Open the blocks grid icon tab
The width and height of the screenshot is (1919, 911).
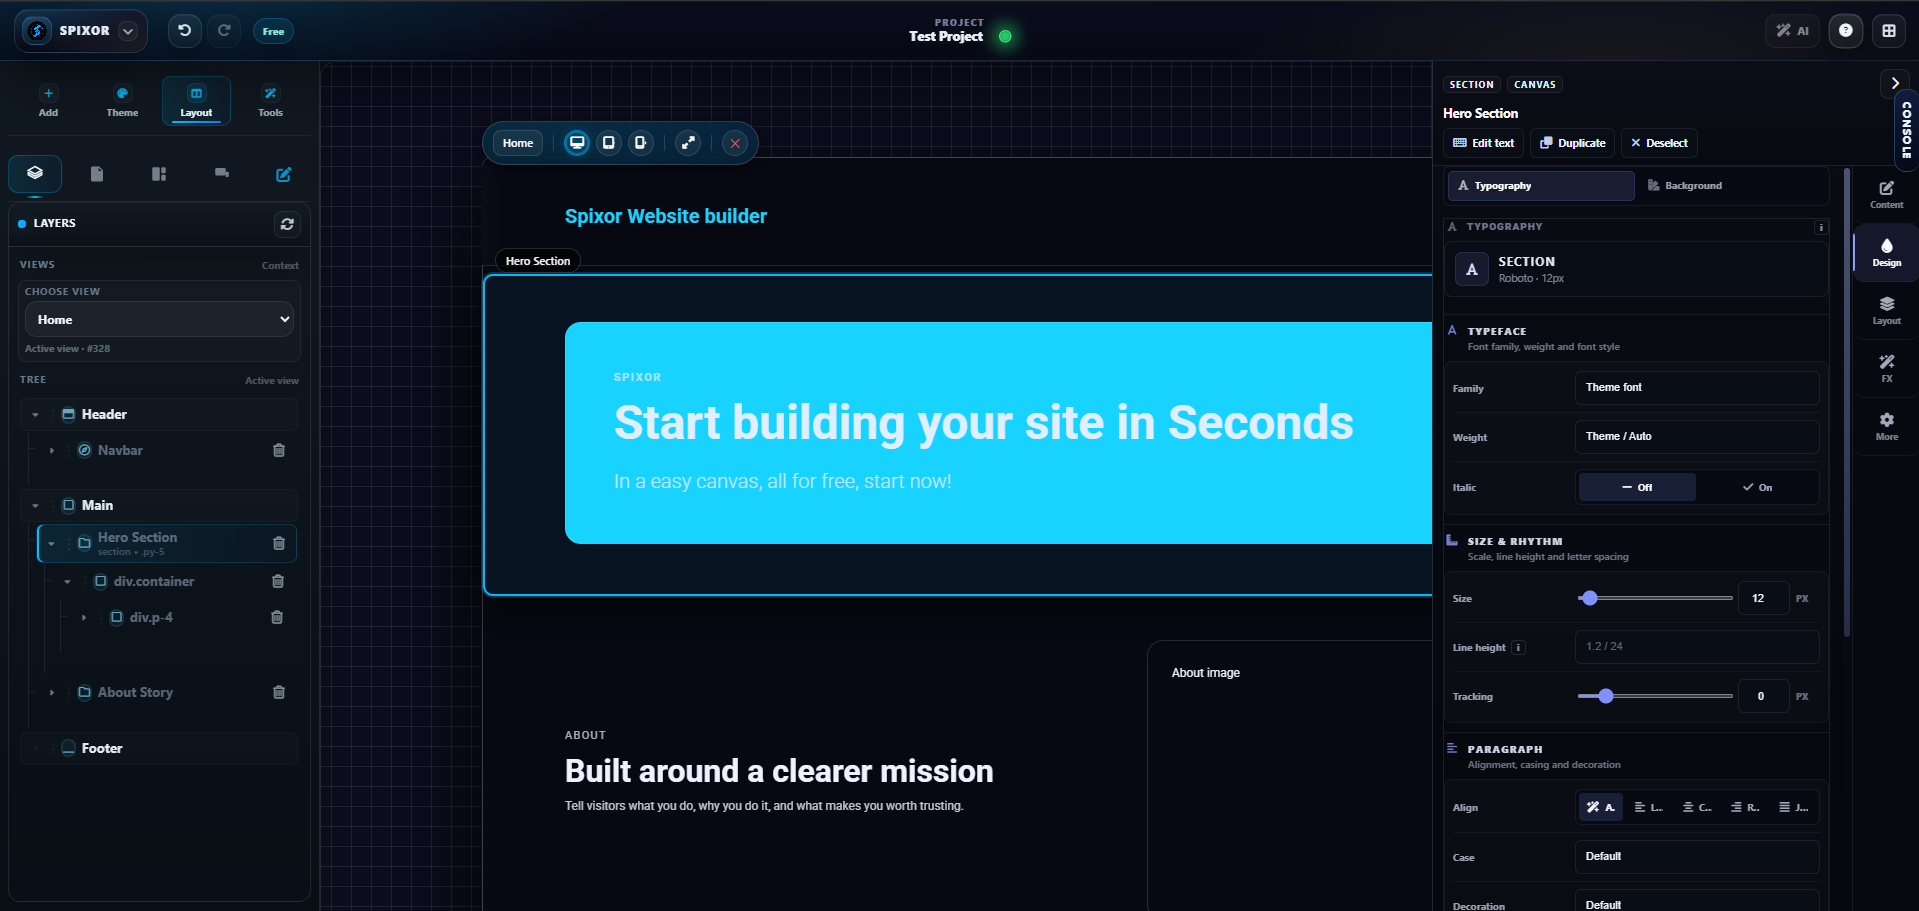coord(159,174)
